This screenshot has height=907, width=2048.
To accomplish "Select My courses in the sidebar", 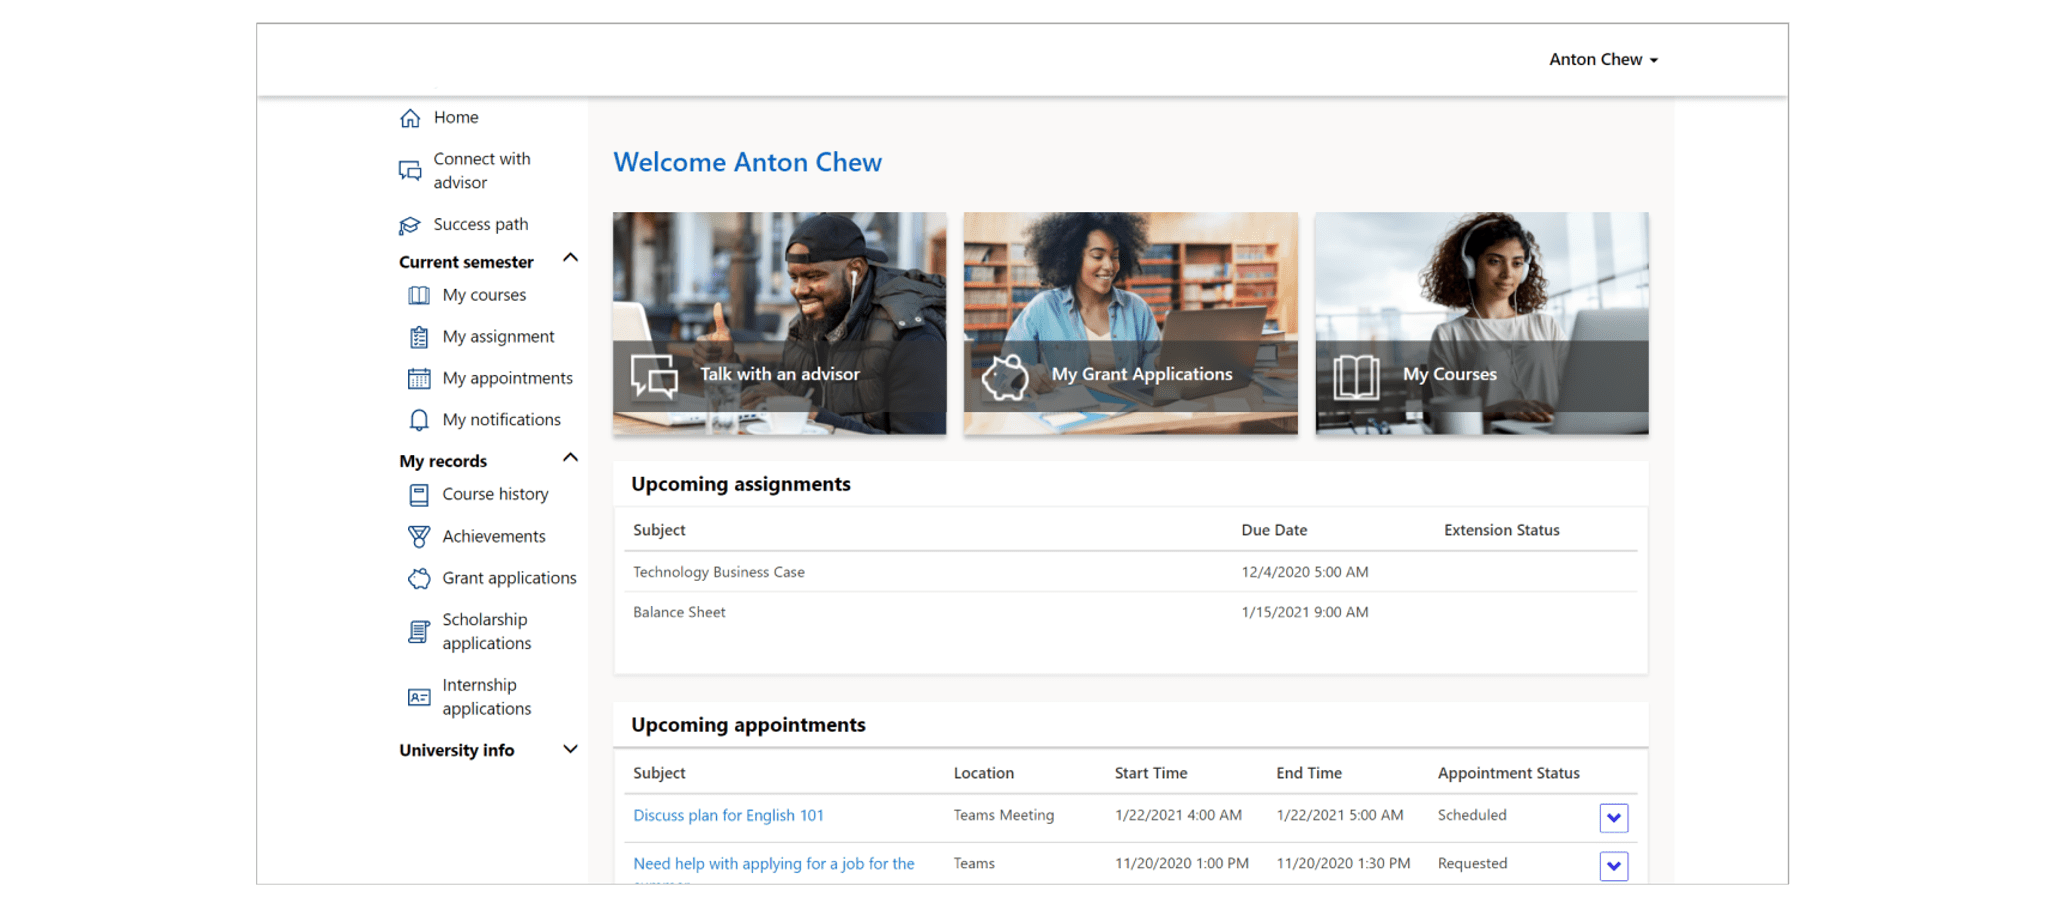I will tap(484, 295).
